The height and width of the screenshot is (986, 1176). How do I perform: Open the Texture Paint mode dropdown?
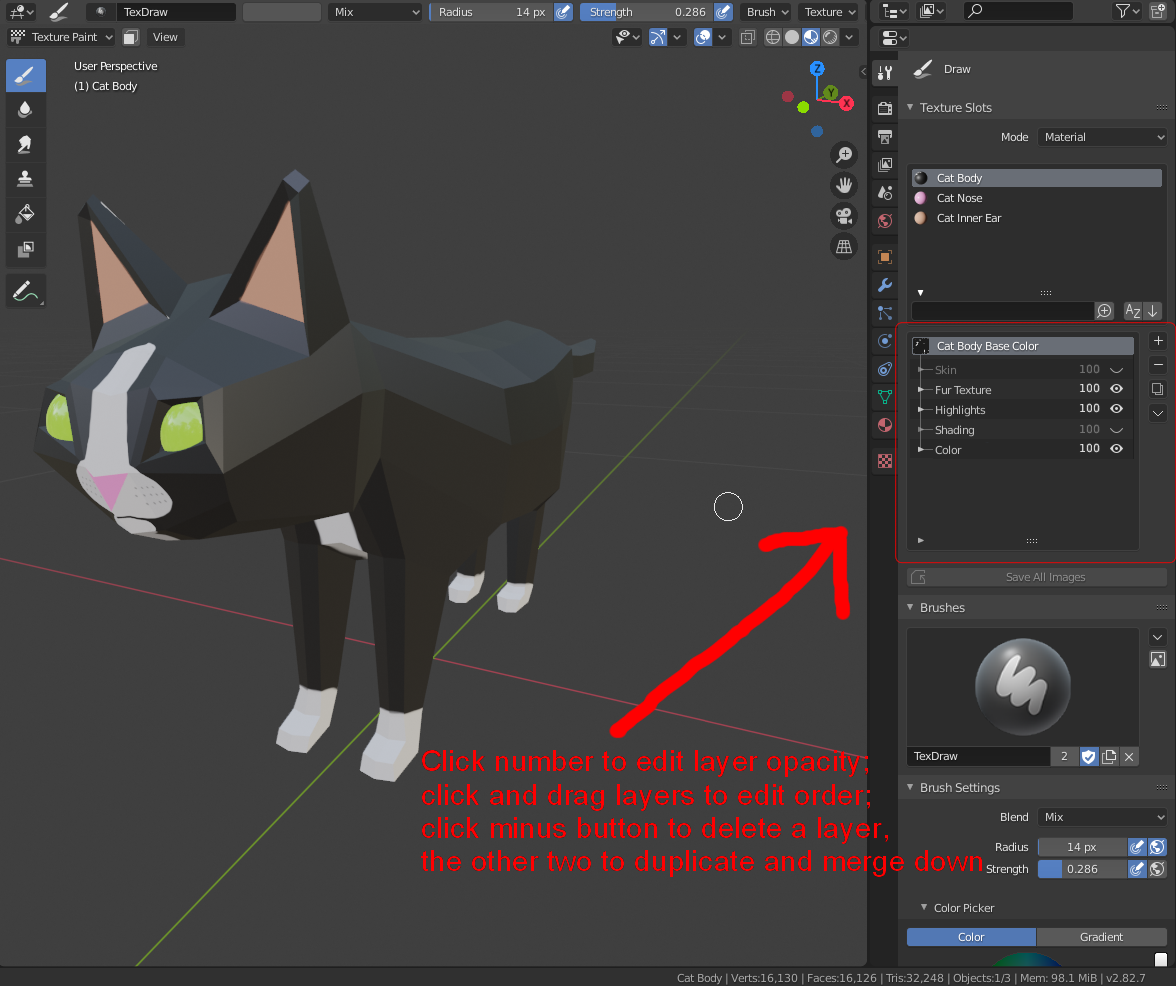tap(62, 37)
